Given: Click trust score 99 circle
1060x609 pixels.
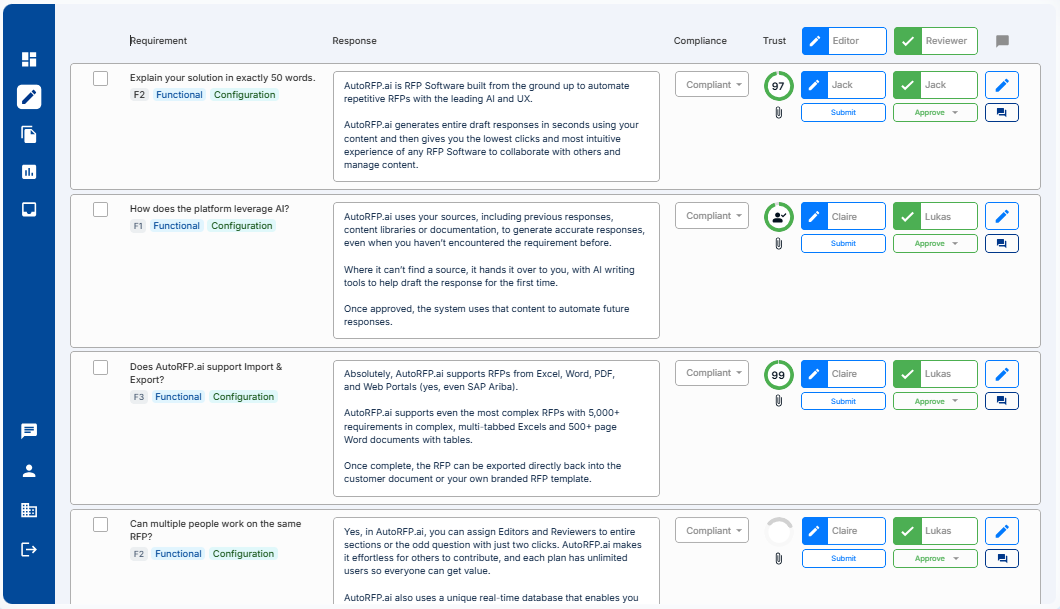Looking at the screenshot, I should [779, 375].
